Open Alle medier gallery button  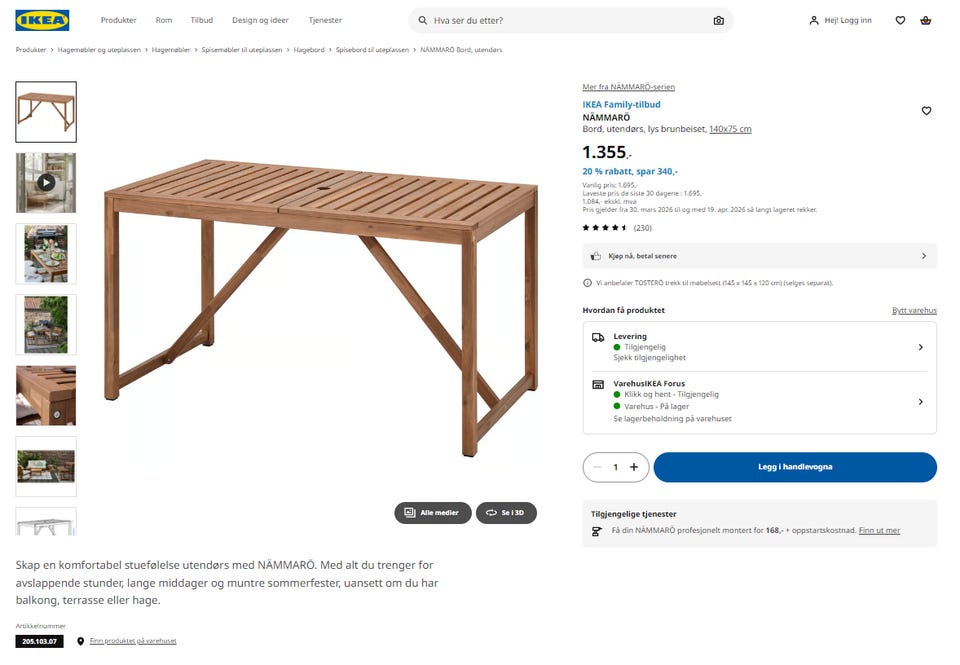[432, 513]
